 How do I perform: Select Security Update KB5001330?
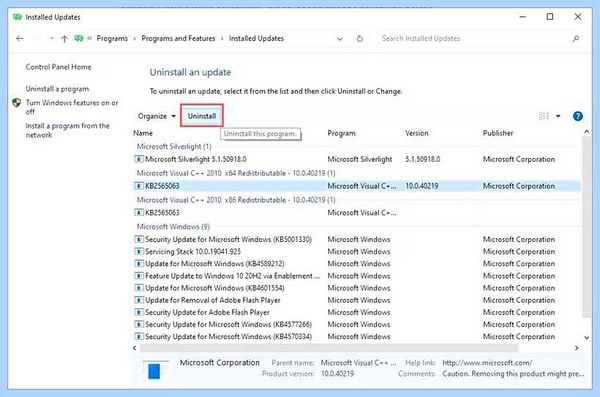click(357, 239)
